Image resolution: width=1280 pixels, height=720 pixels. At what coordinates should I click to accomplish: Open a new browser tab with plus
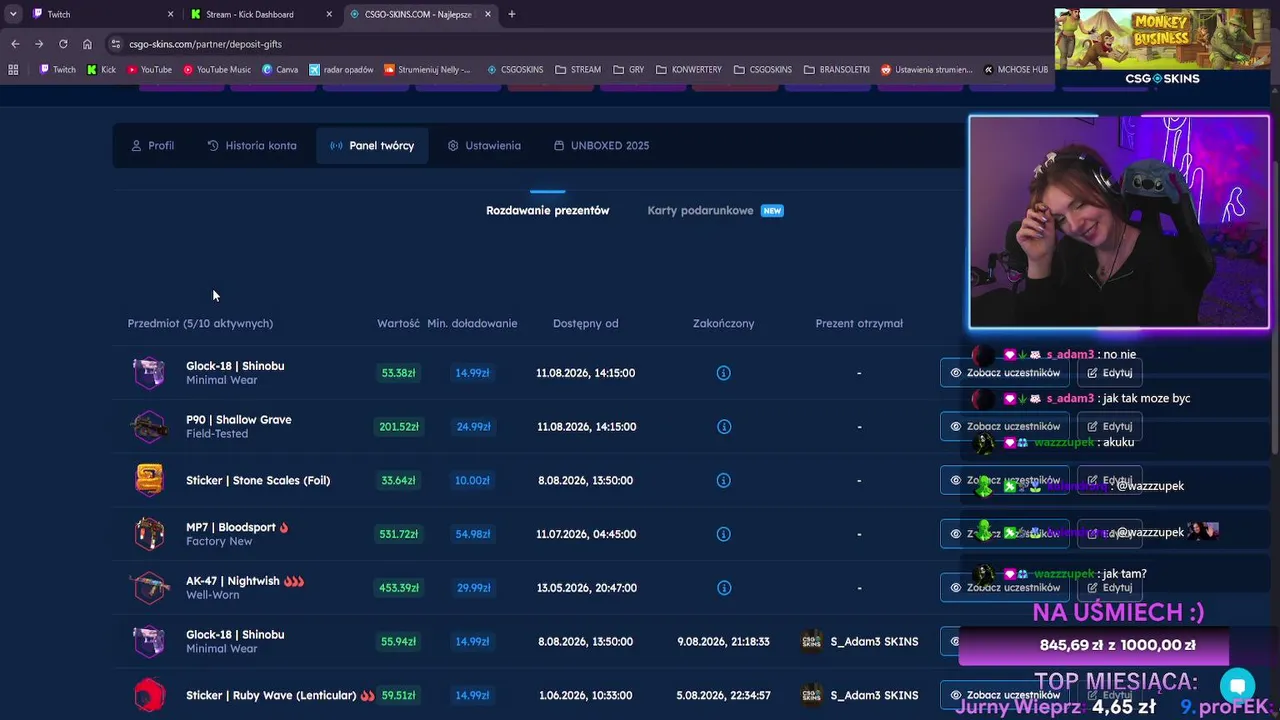(512, 14)
